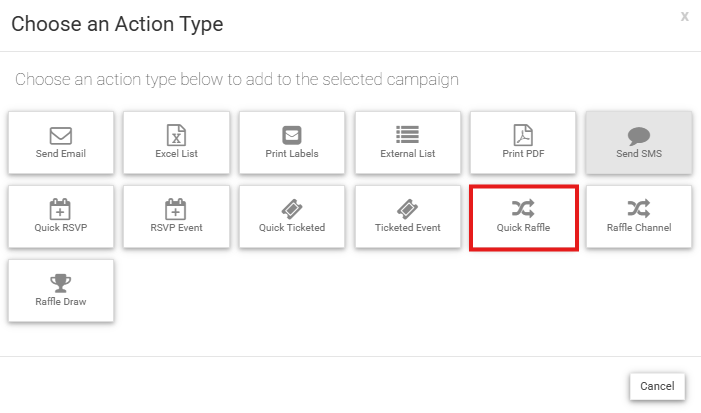Select the Excel List spreadsheet icon
The image size is (701, 413).
(x=176, y=135)
